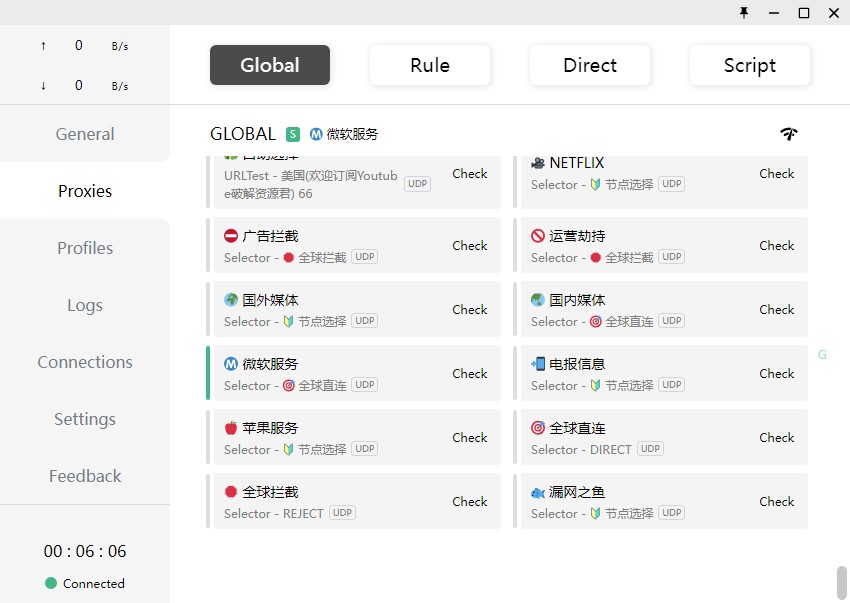
Task: Click the UDP tag on 全球拦截 card
Action: point(342,513)
